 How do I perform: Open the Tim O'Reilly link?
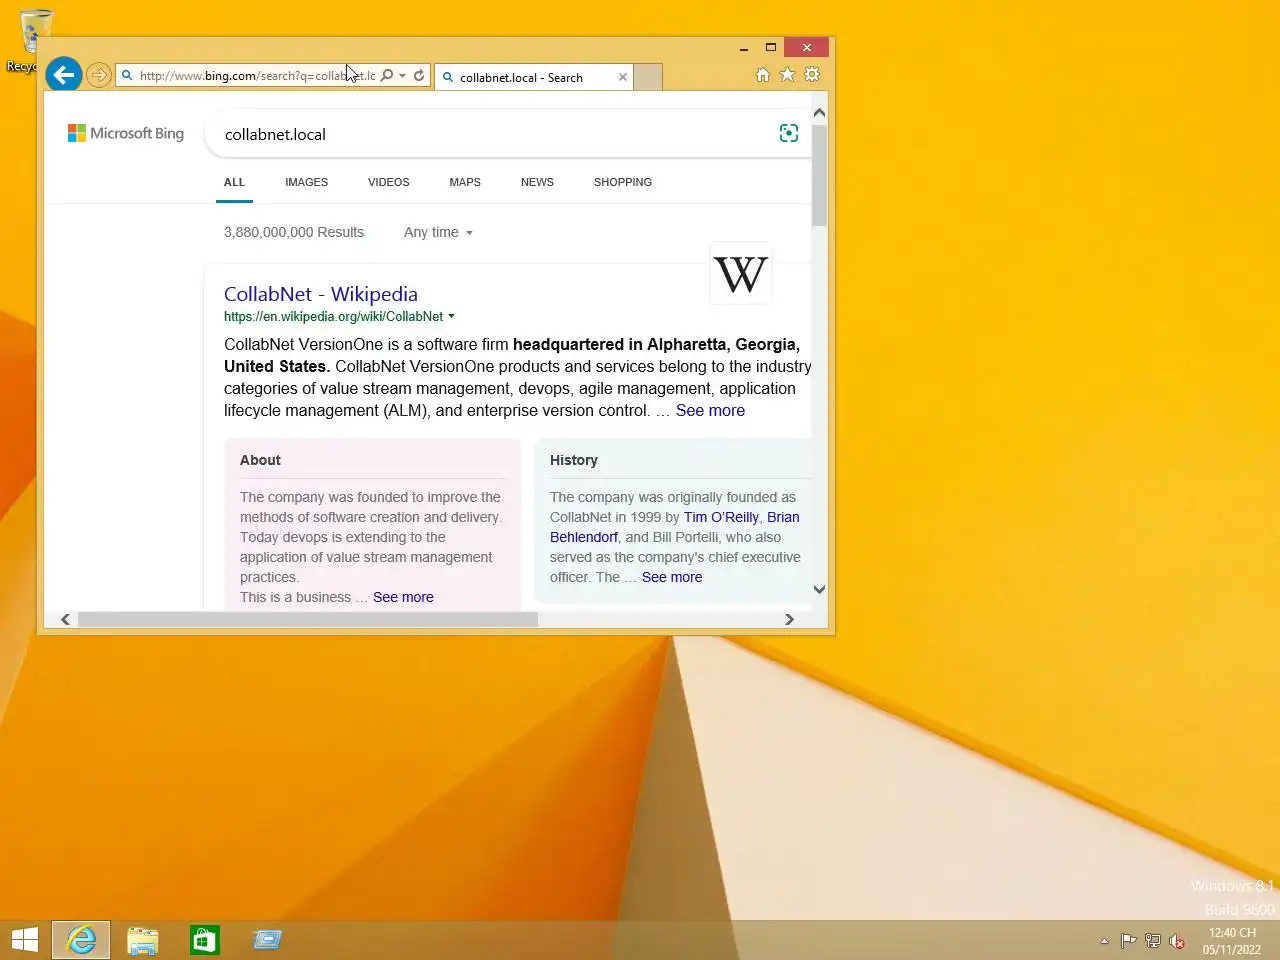point(721,517)
